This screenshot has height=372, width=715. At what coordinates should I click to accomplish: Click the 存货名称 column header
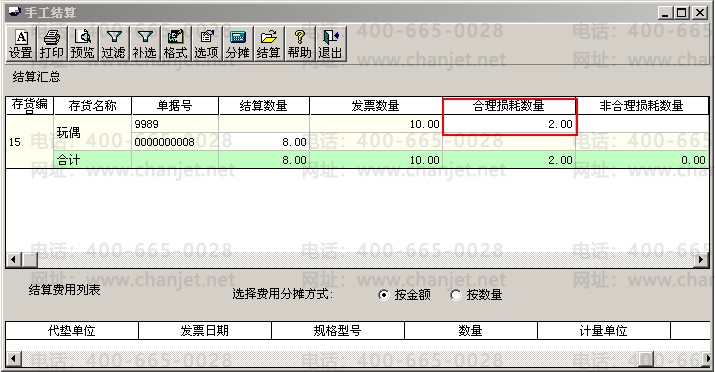93,105
